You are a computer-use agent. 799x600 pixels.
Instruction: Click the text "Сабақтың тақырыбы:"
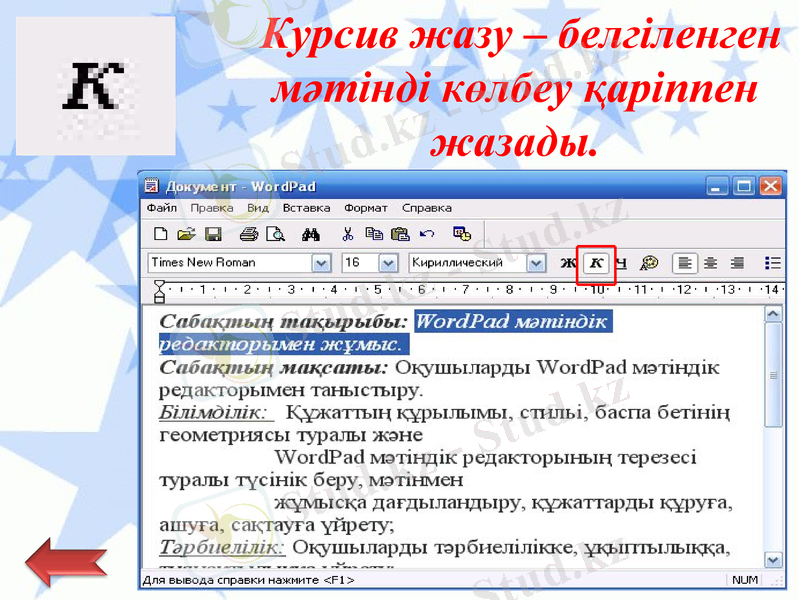pos(283,321)
